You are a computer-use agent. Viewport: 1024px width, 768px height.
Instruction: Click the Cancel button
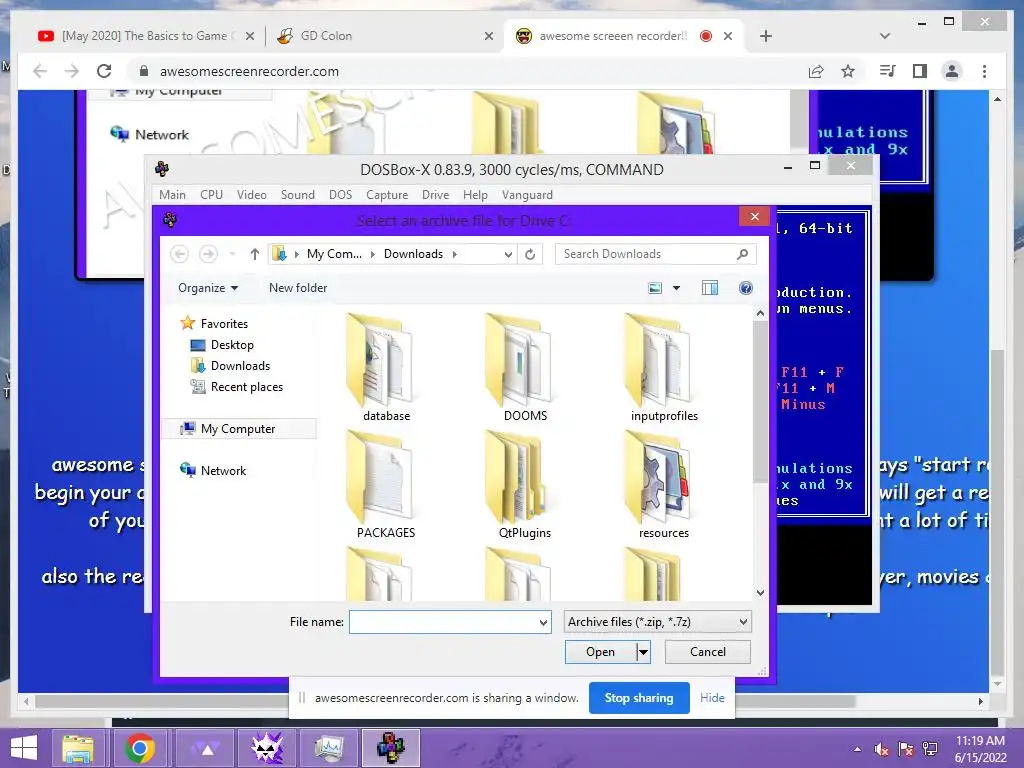click(x=707, y=652)
